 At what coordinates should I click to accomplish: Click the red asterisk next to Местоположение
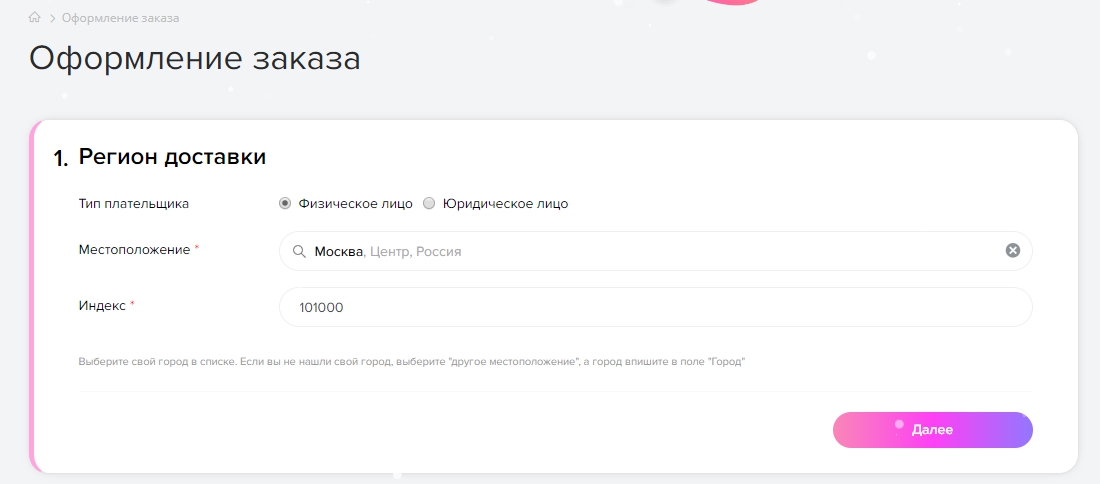coord(197,247)
